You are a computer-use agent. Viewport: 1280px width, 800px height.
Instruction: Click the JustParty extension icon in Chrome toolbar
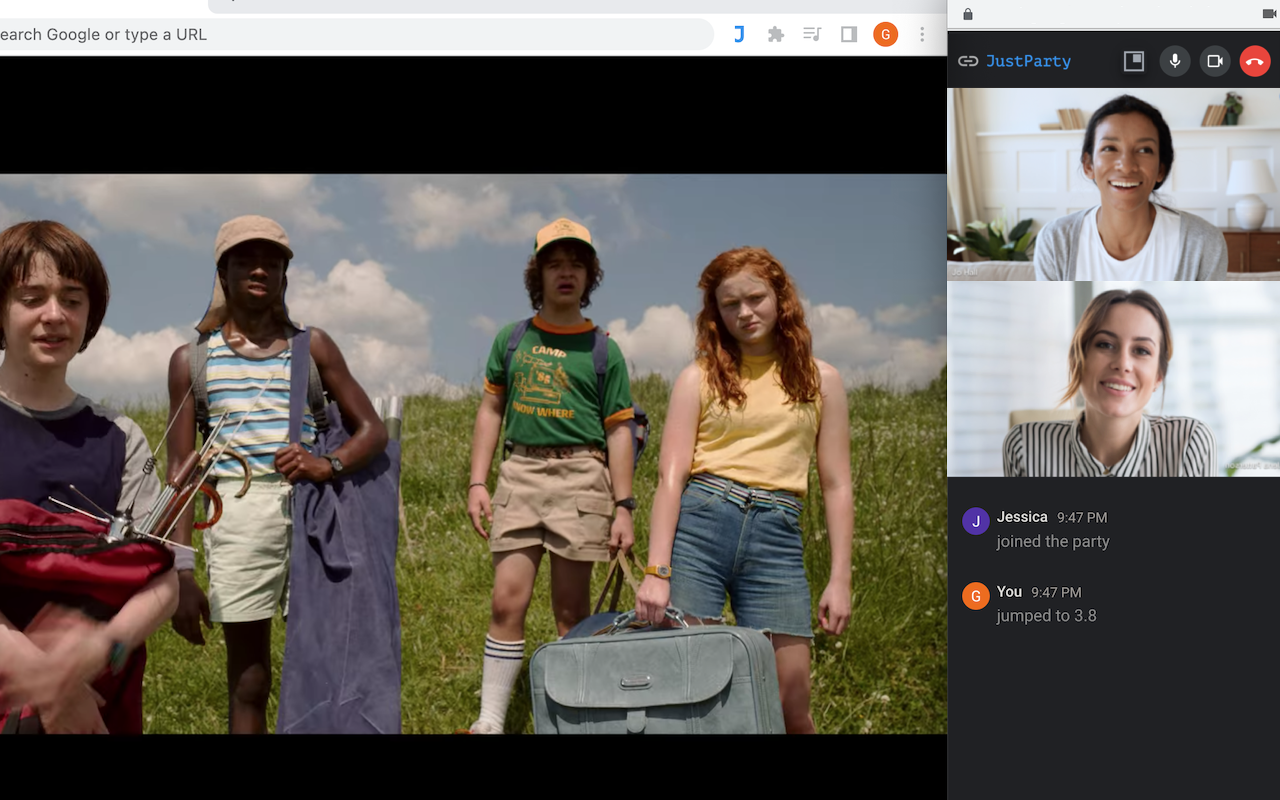click(739, 34)
